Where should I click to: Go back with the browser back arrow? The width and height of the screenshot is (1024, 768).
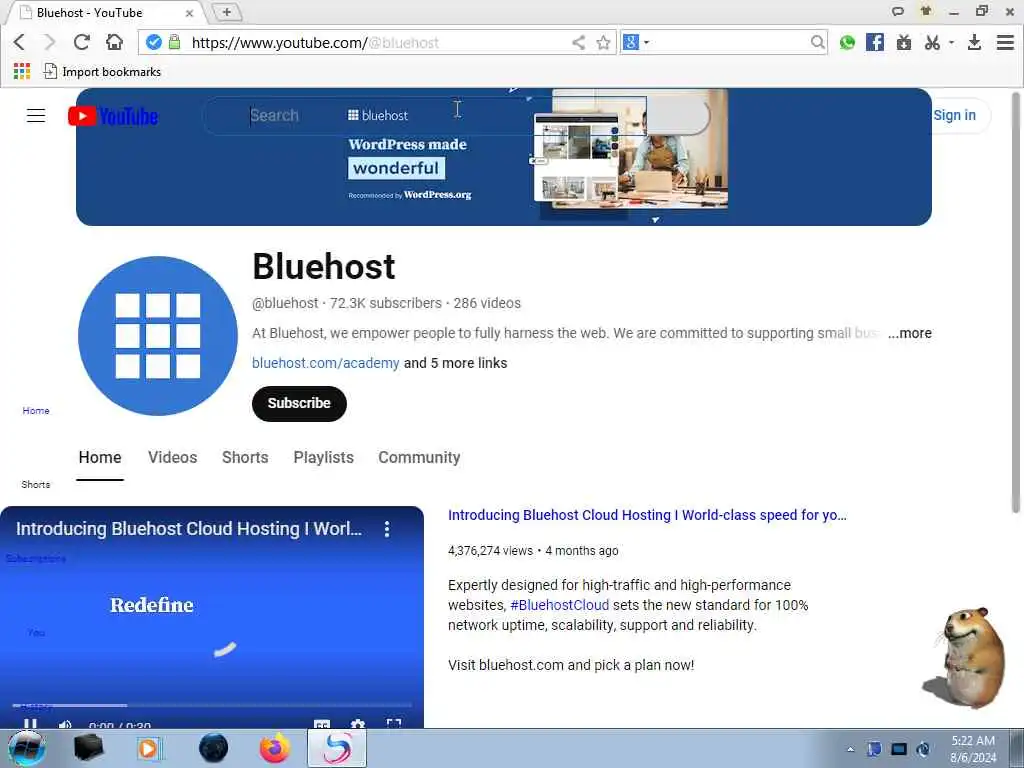19,42
